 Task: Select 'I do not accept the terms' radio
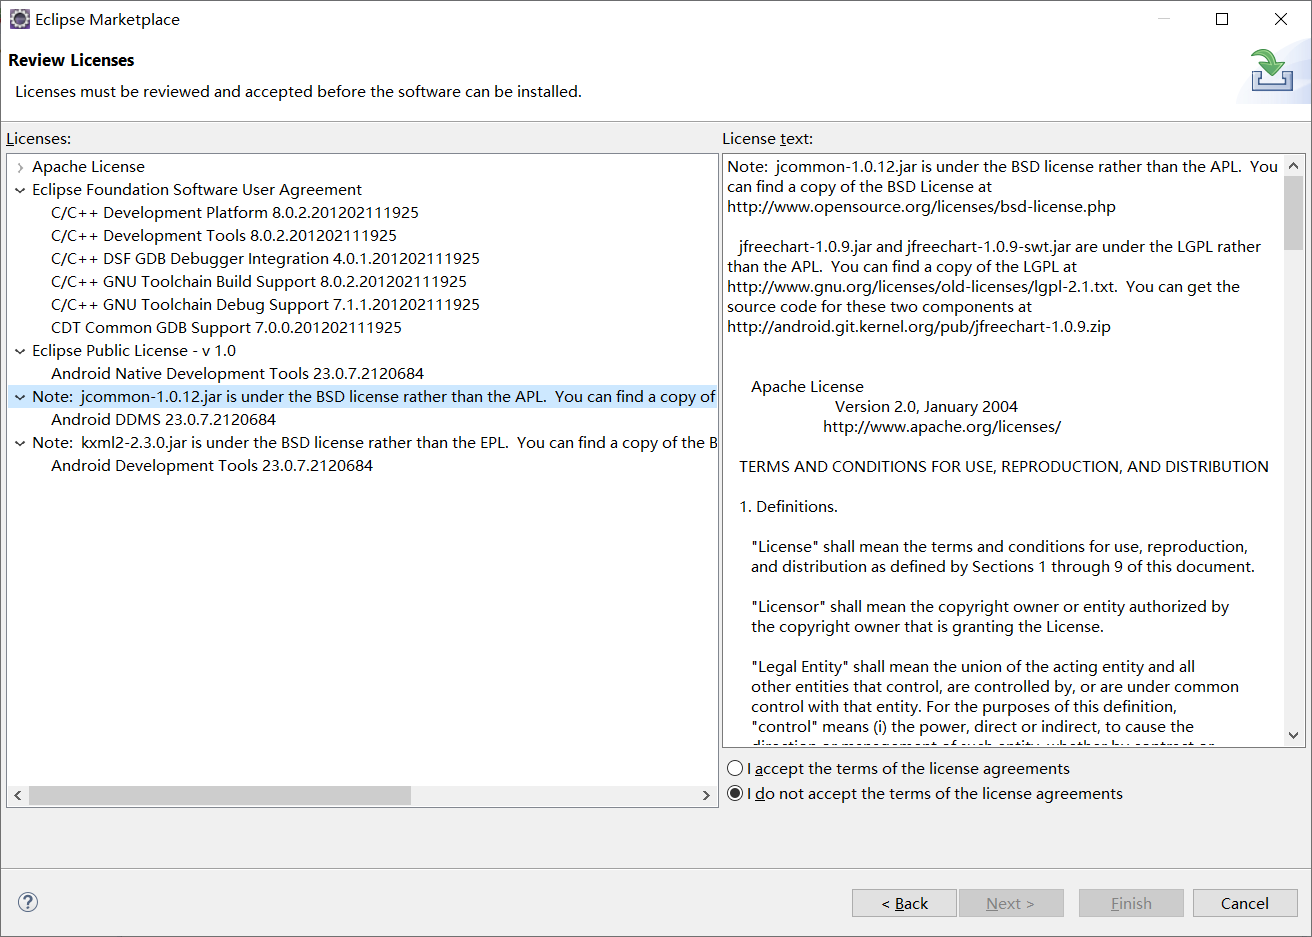coord(735,793)
